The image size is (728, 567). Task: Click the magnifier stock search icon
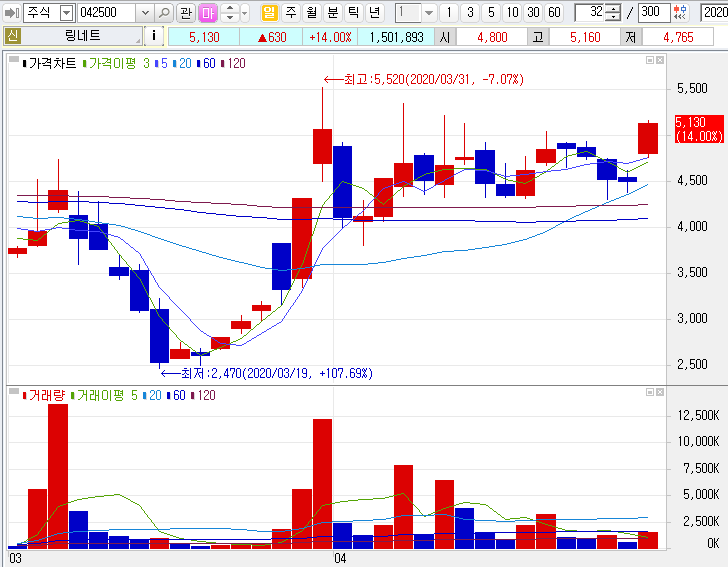click(163, 13)
